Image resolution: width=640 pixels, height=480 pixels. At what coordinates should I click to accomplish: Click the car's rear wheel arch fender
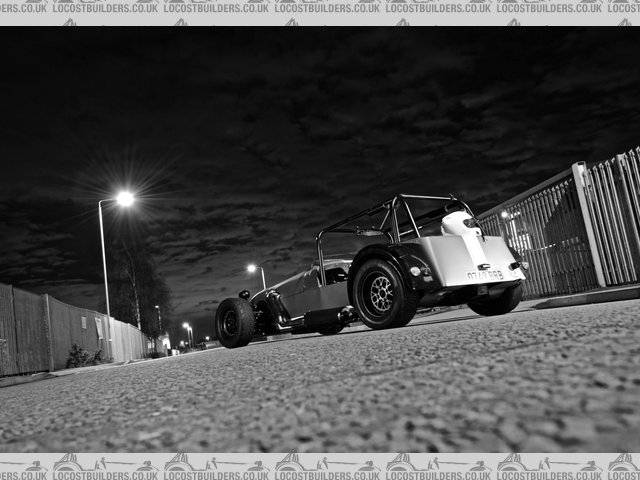pyautogui.click(x=400, y=255)
